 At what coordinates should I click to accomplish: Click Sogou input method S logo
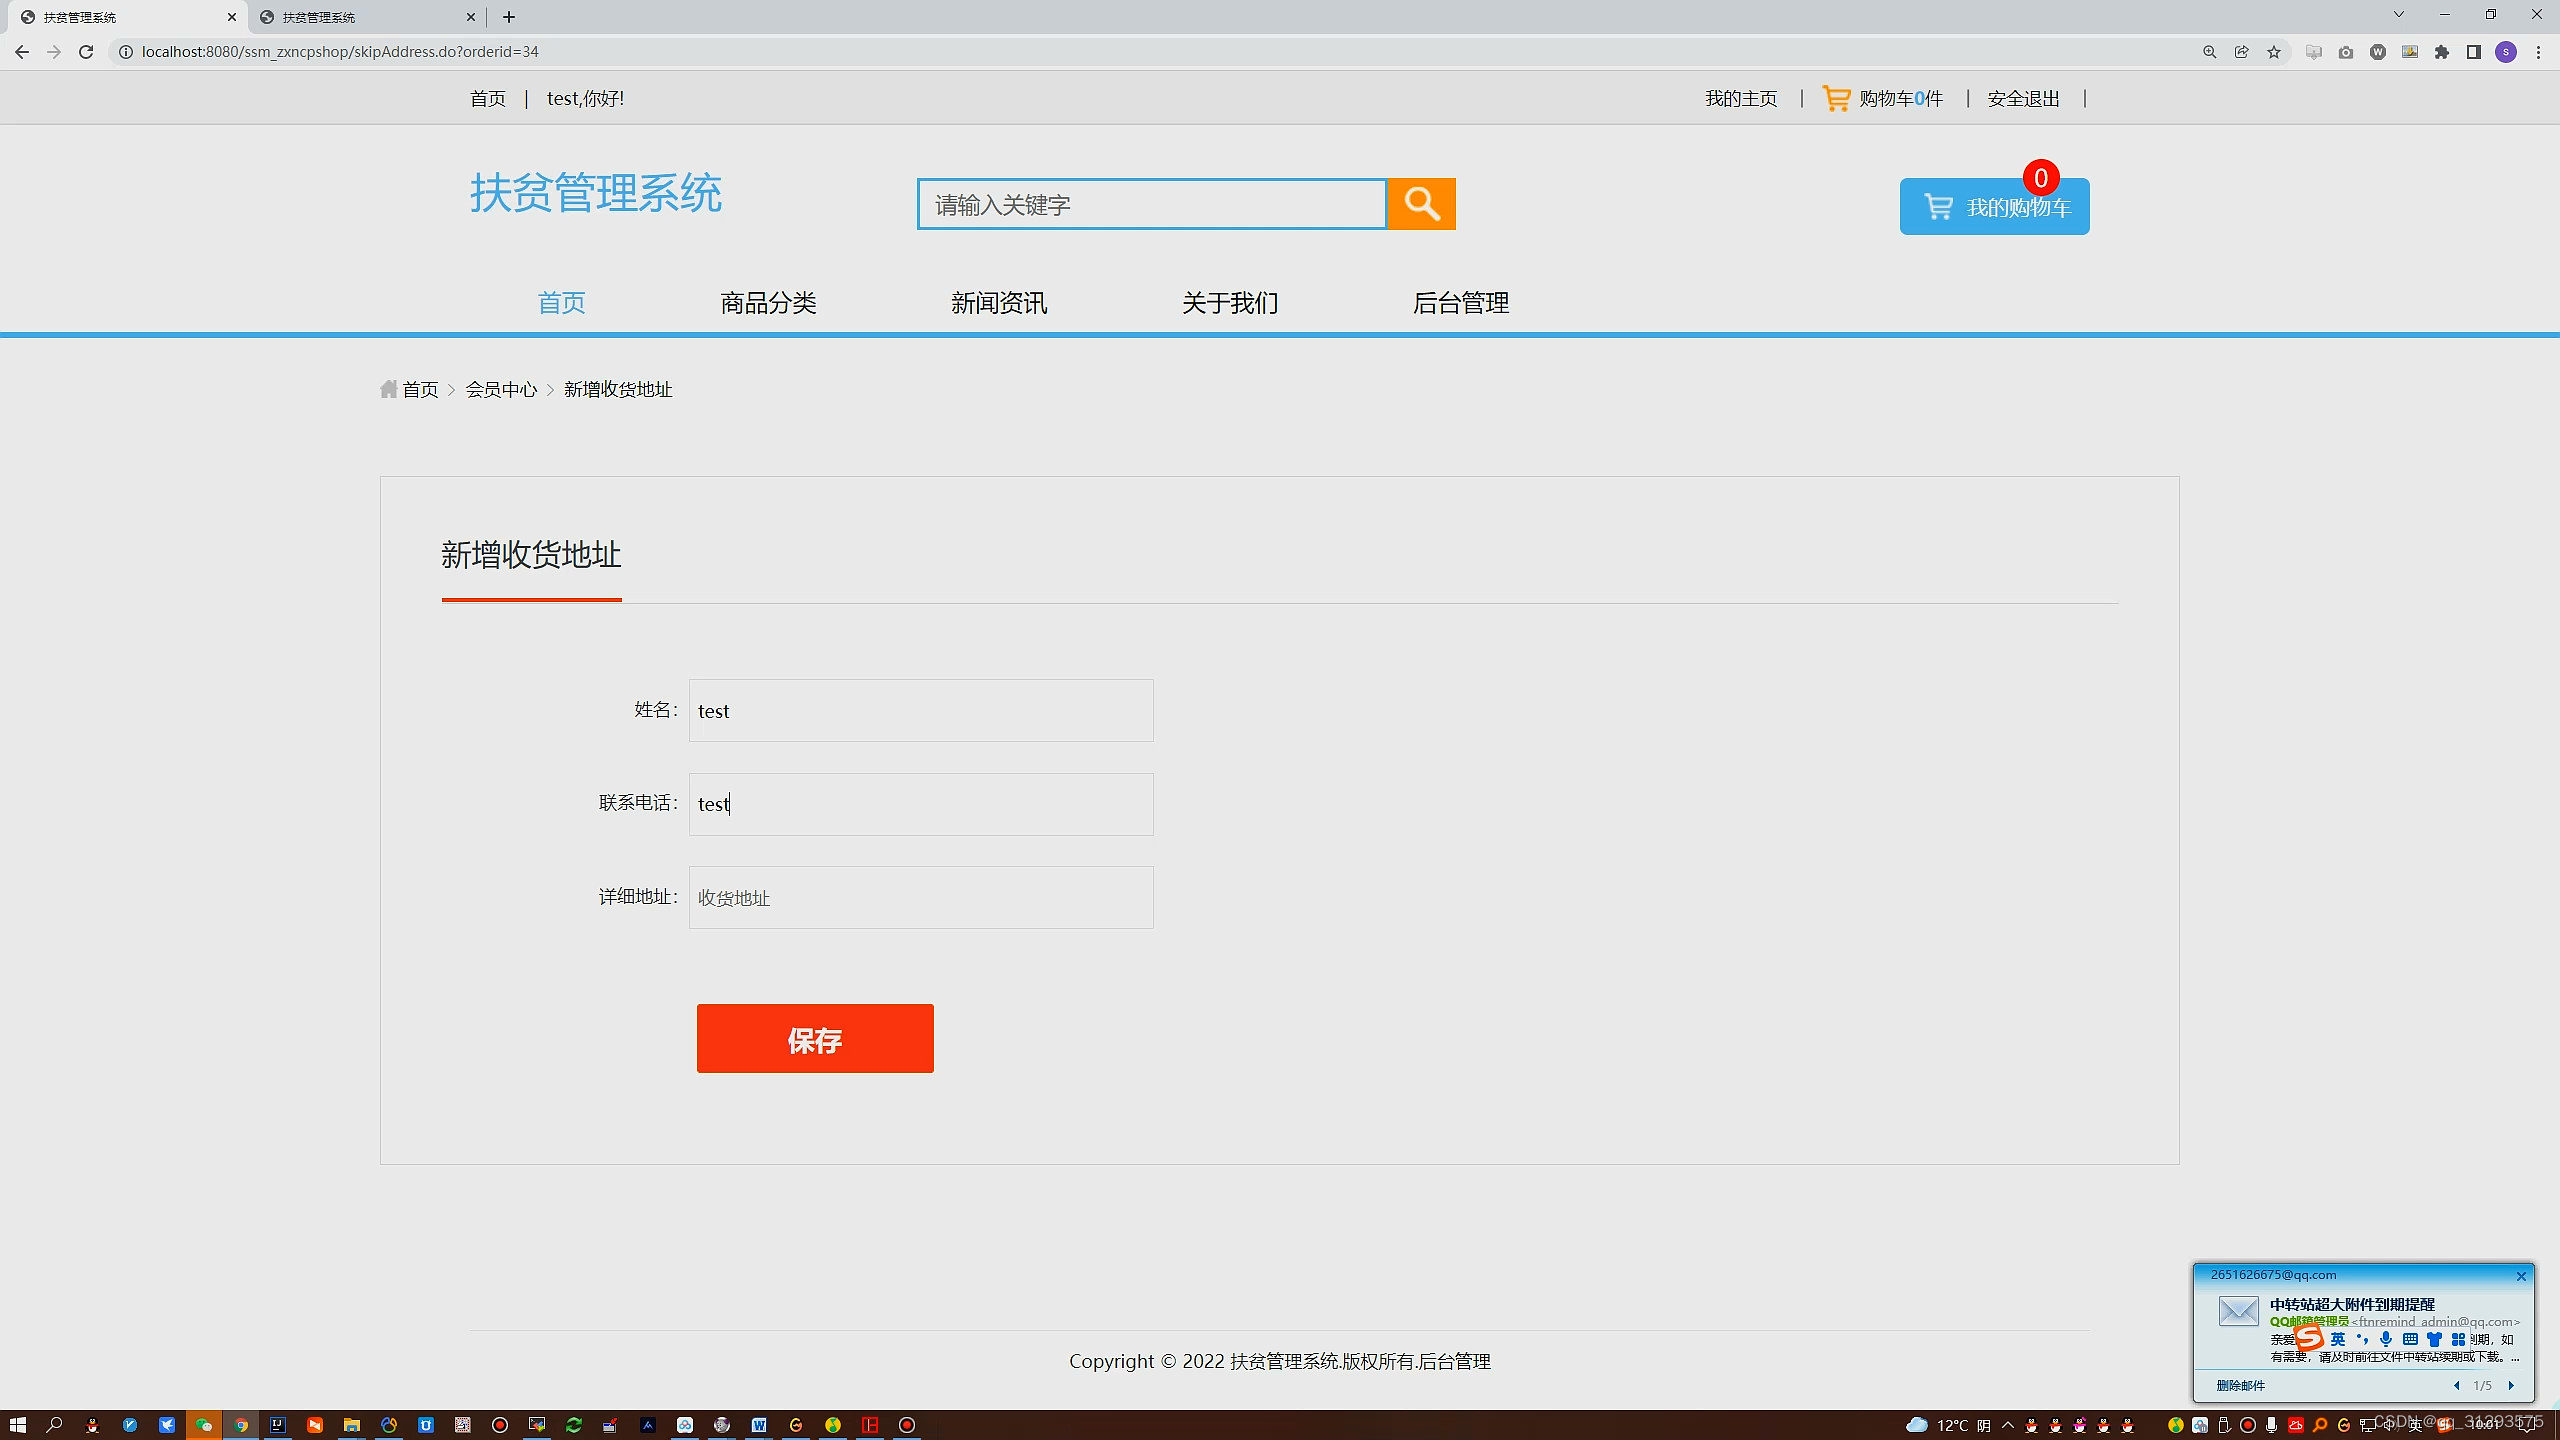pos(2309,1337)
